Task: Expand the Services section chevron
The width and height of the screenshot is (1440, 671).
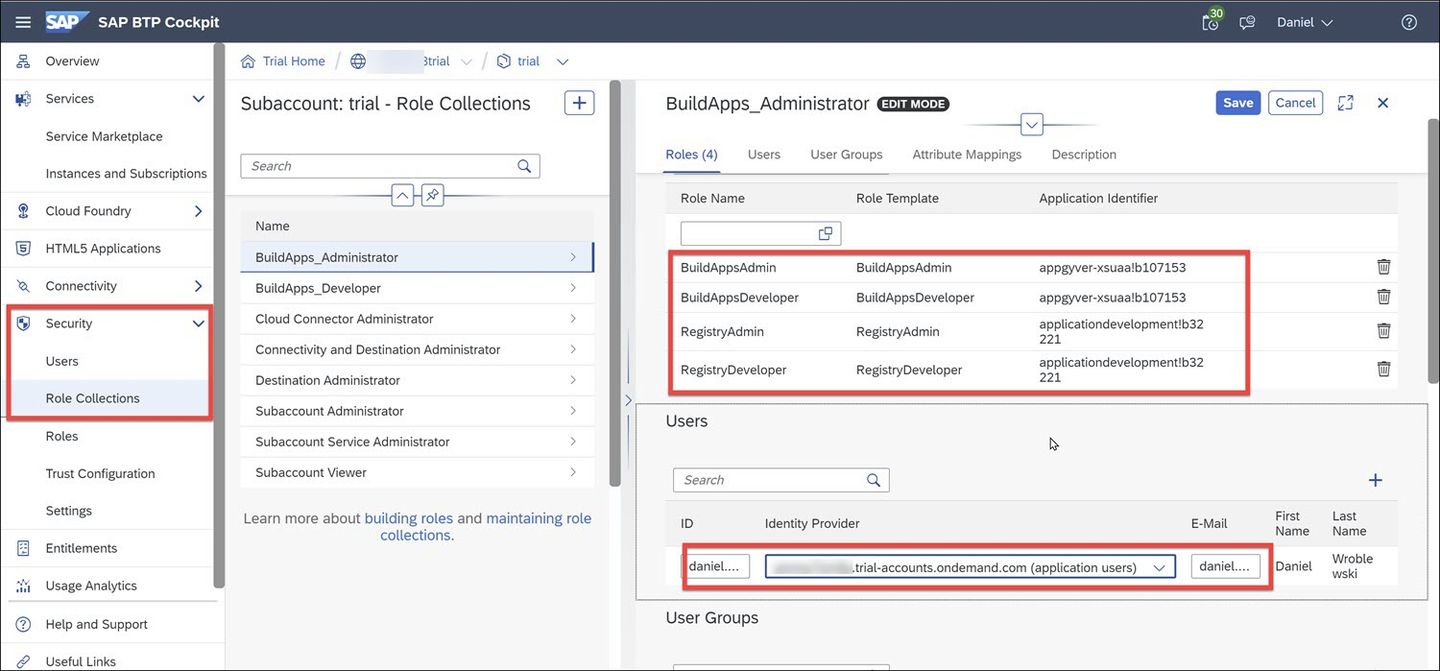Action: [x=198, y=99]
